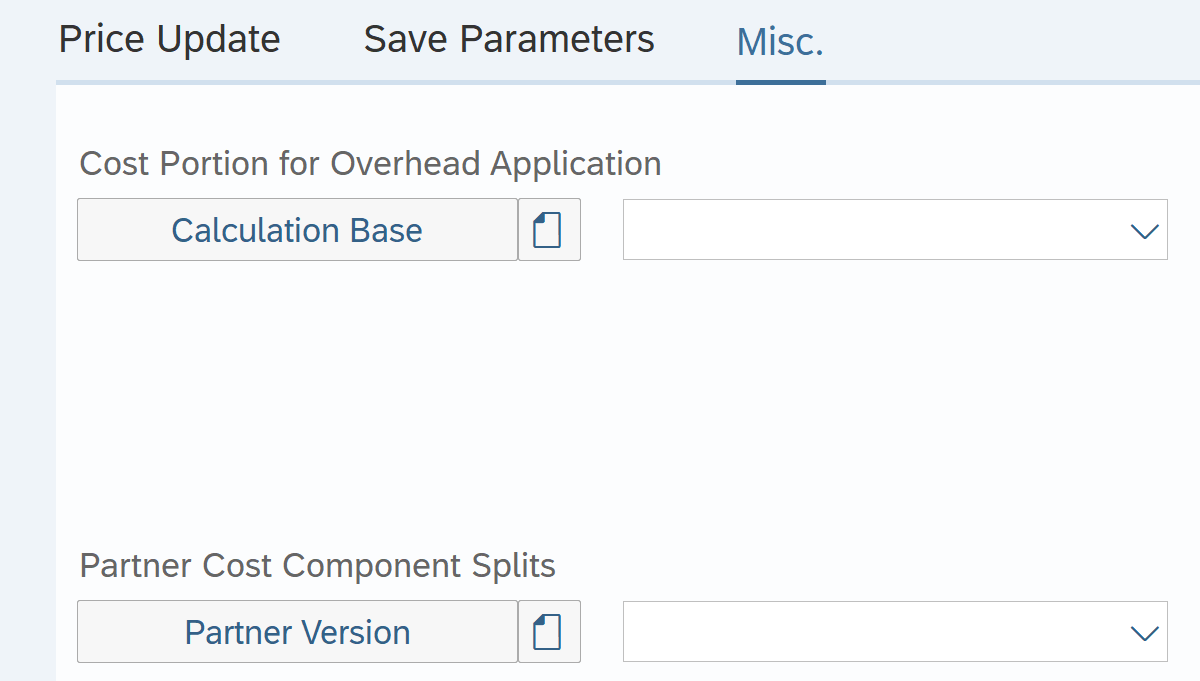Expand the Partner Version dropdown arrow

(1142, 633)
